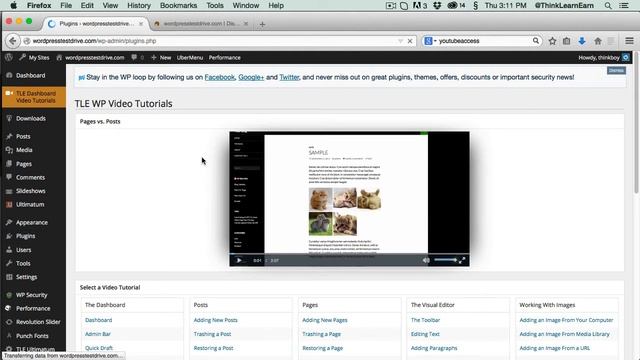Open the downloads arrow icon
Viewport: 640px width, 360px height.
(582, 41)
